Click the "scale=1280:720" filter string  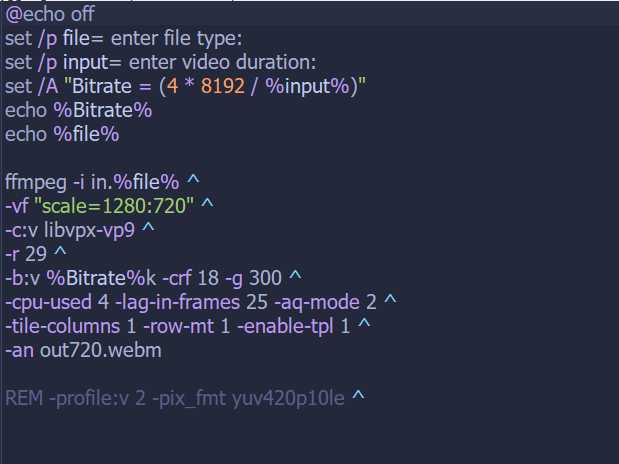pos(114,206)
